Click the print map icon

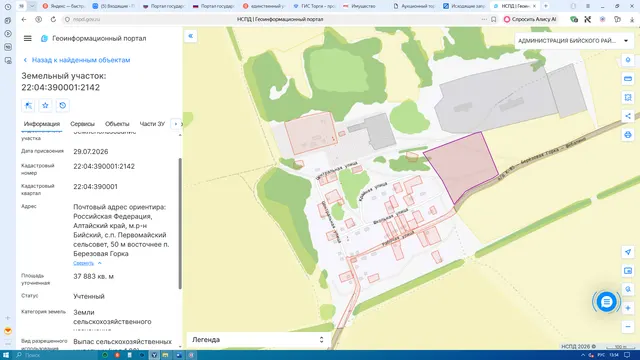pyautogui.click(x=628, y=134)
